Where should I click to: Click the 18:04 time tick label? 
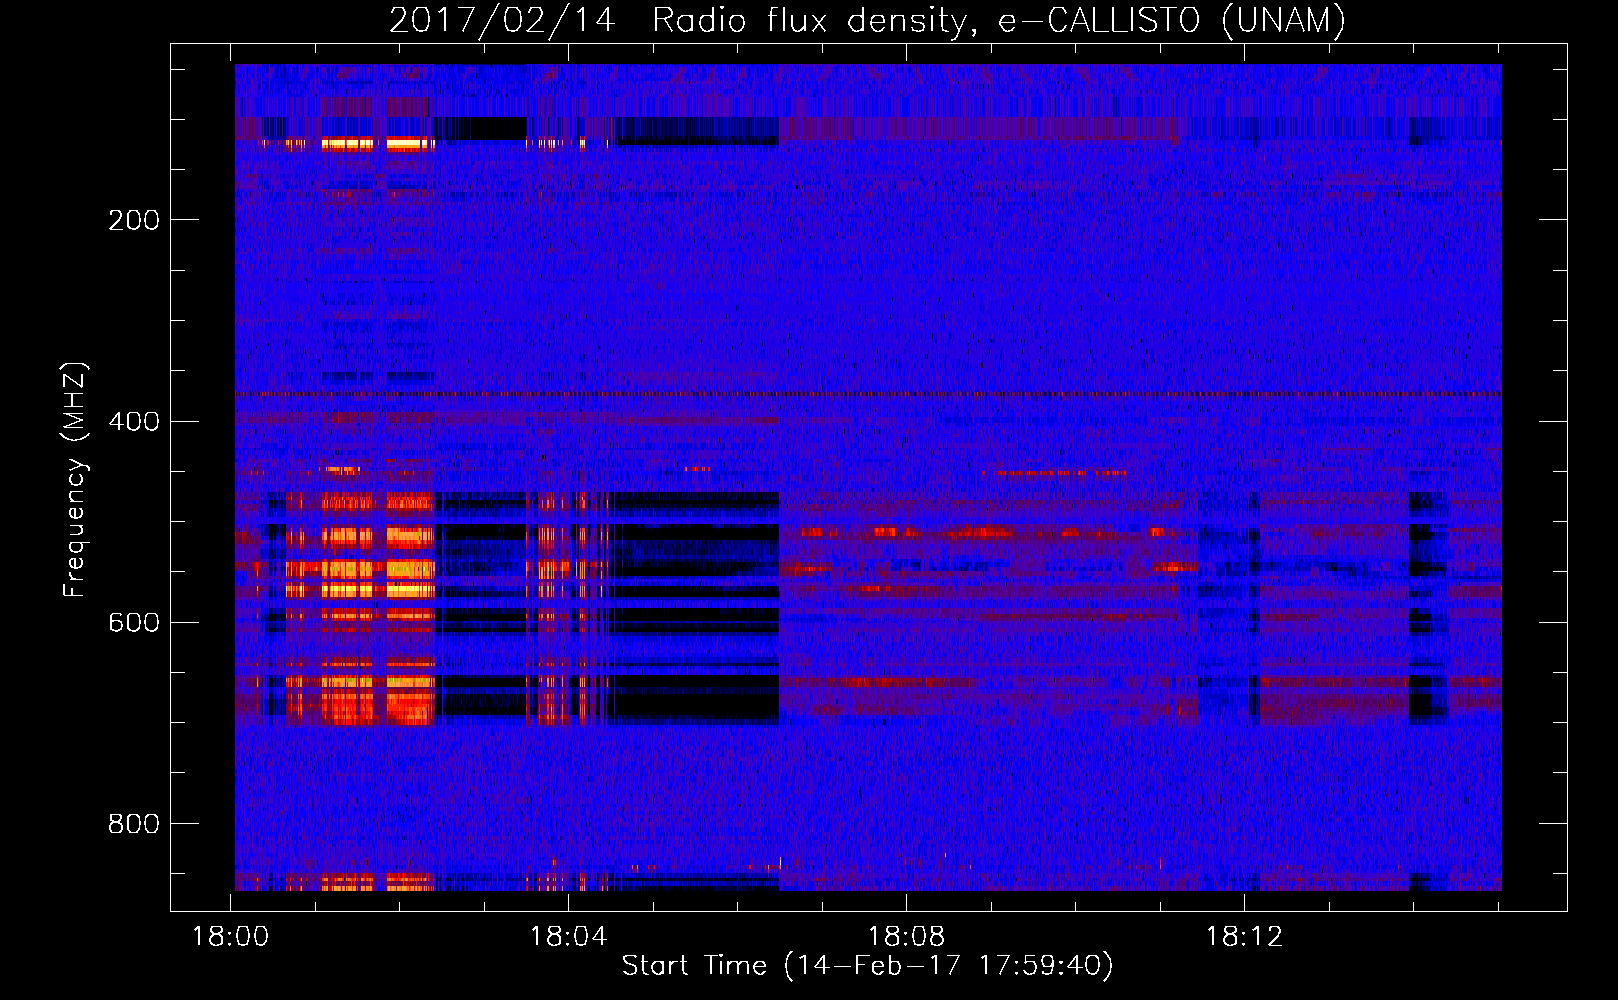(x=569, y=937)
